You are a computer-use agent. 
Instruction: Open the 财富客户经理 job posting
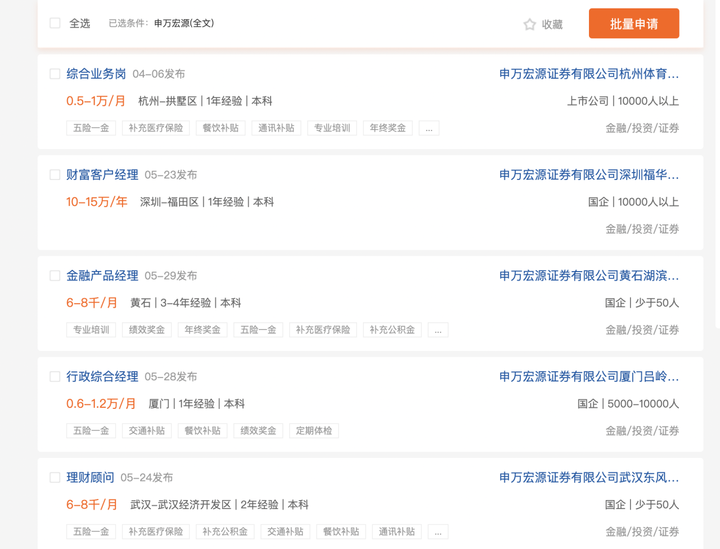tap(102, 175)
